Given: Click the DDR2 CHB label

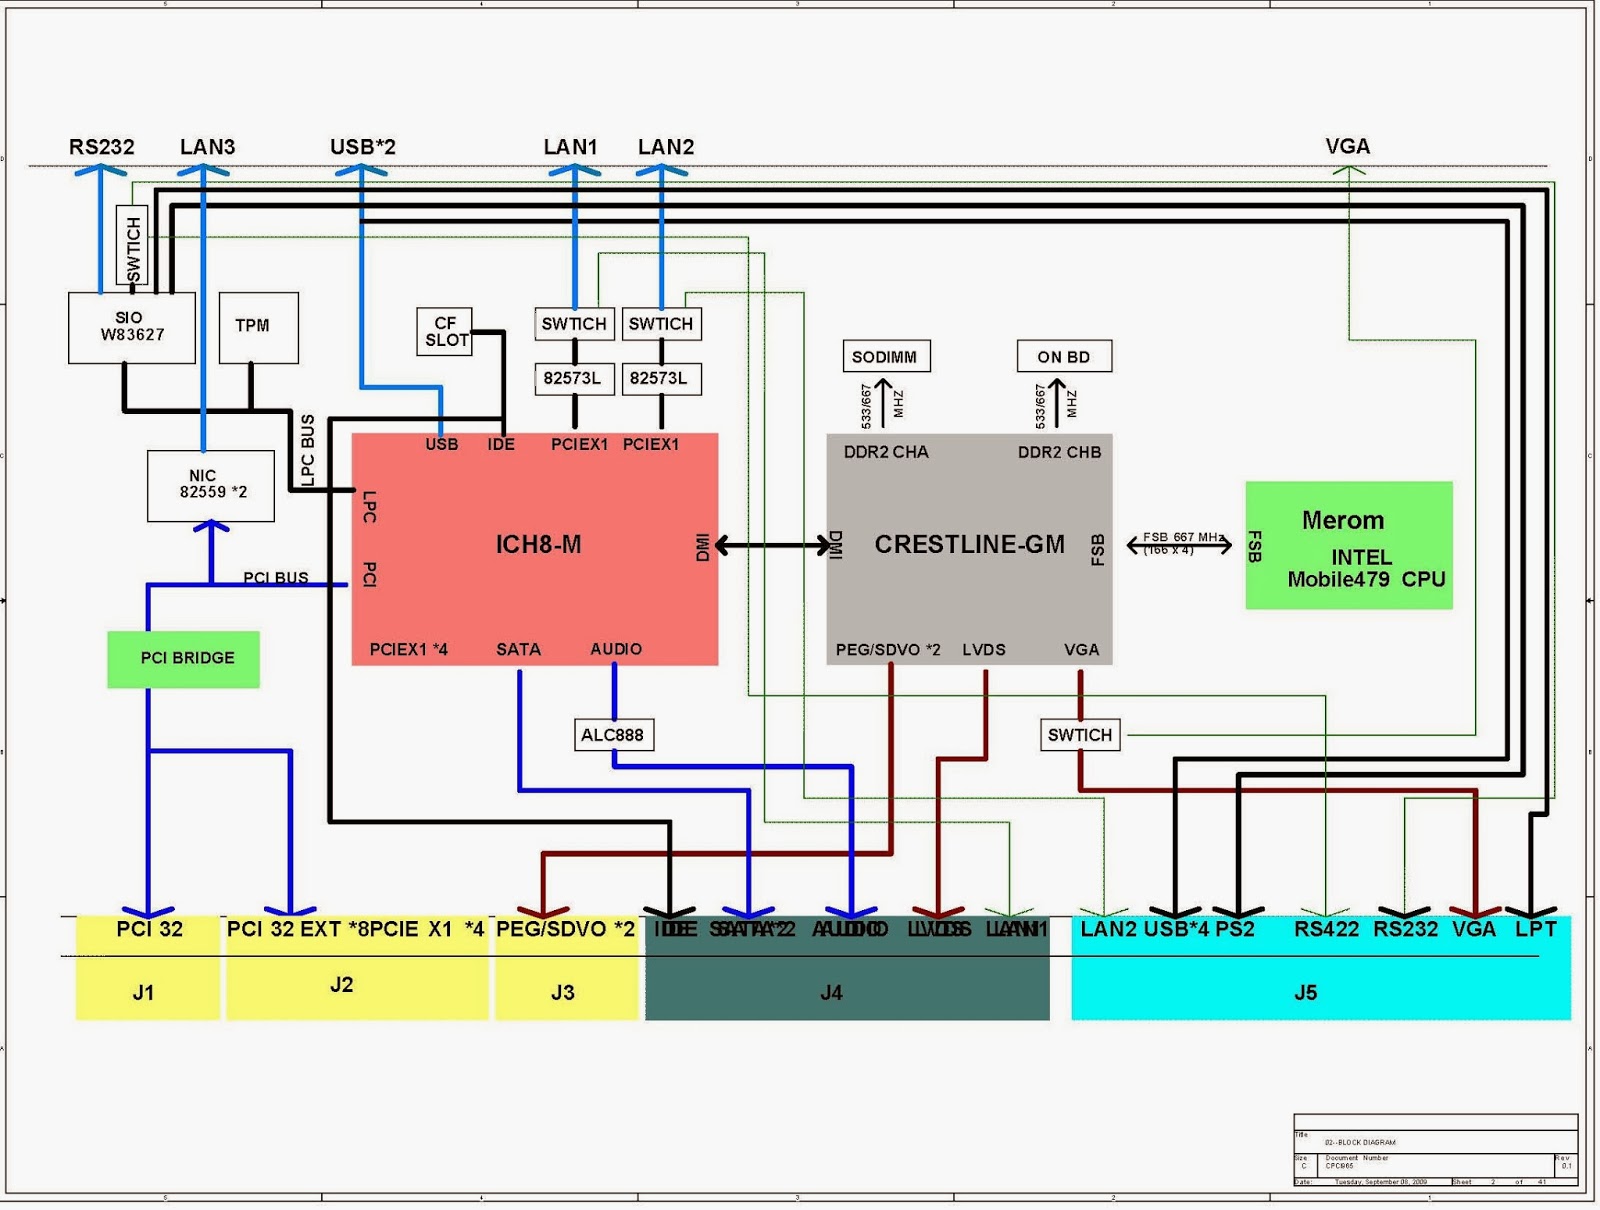Looking at the screenshot, I should pyautogui.click(x=1059, y=452).
